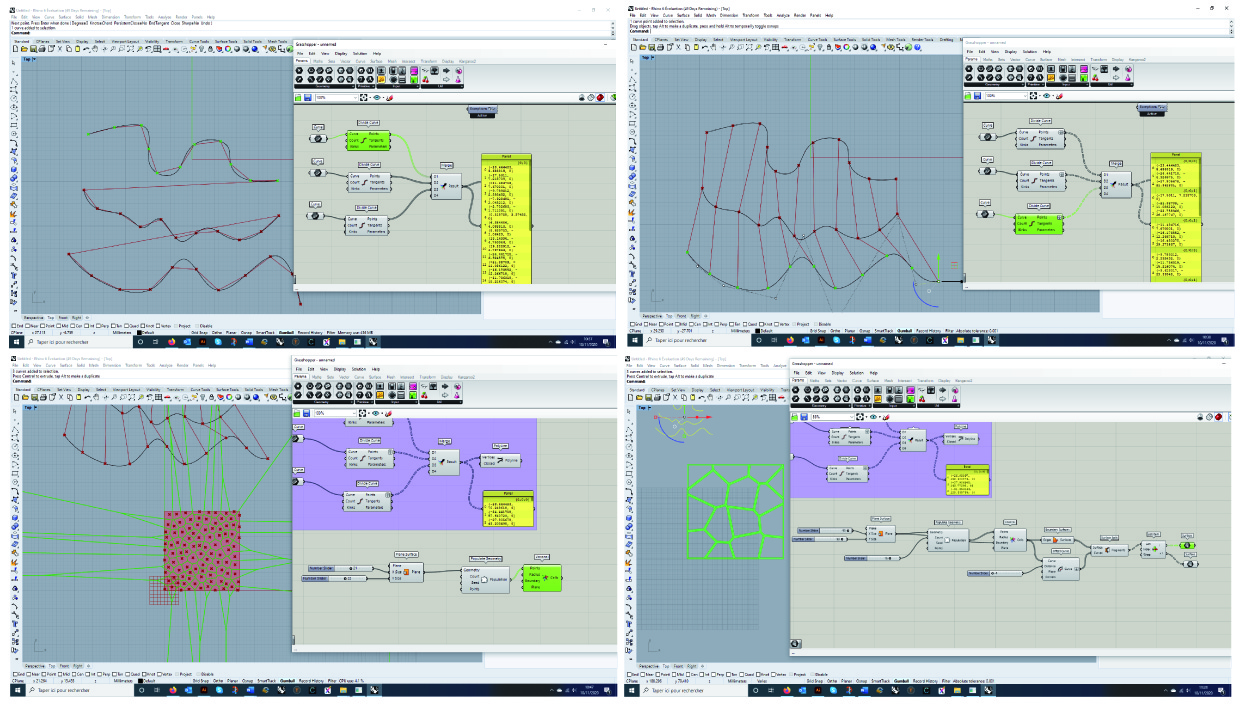
Task: Click the Open folder icon in the top-left screenshot's Rhino toolbar
Action: coord(23,48)
